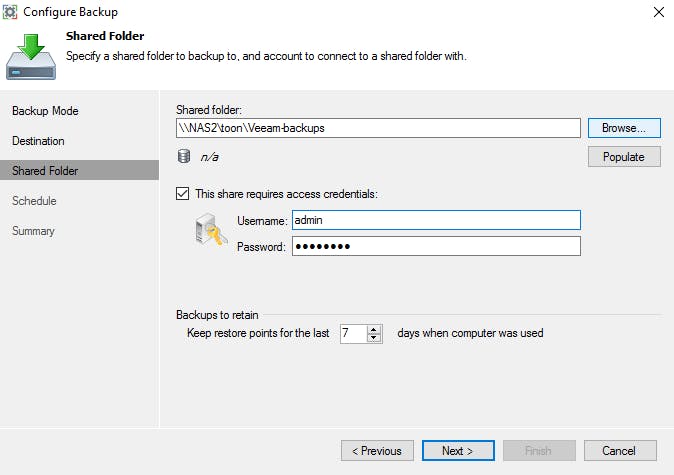Cancel the backup configuration
The image size is (674, 475).
coord(620,451)
